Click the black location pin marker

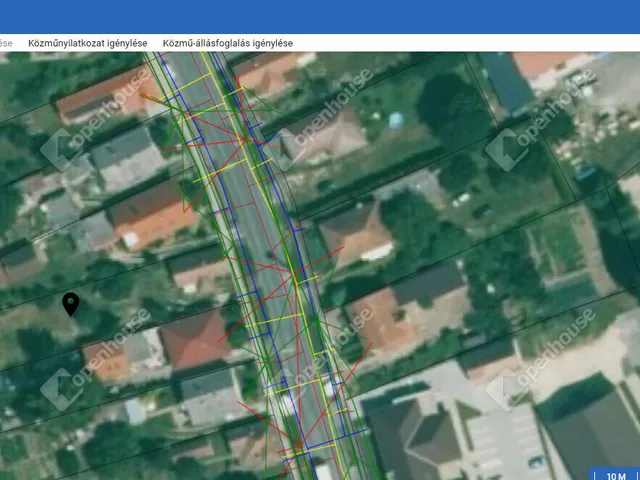(x=71, y=304)
